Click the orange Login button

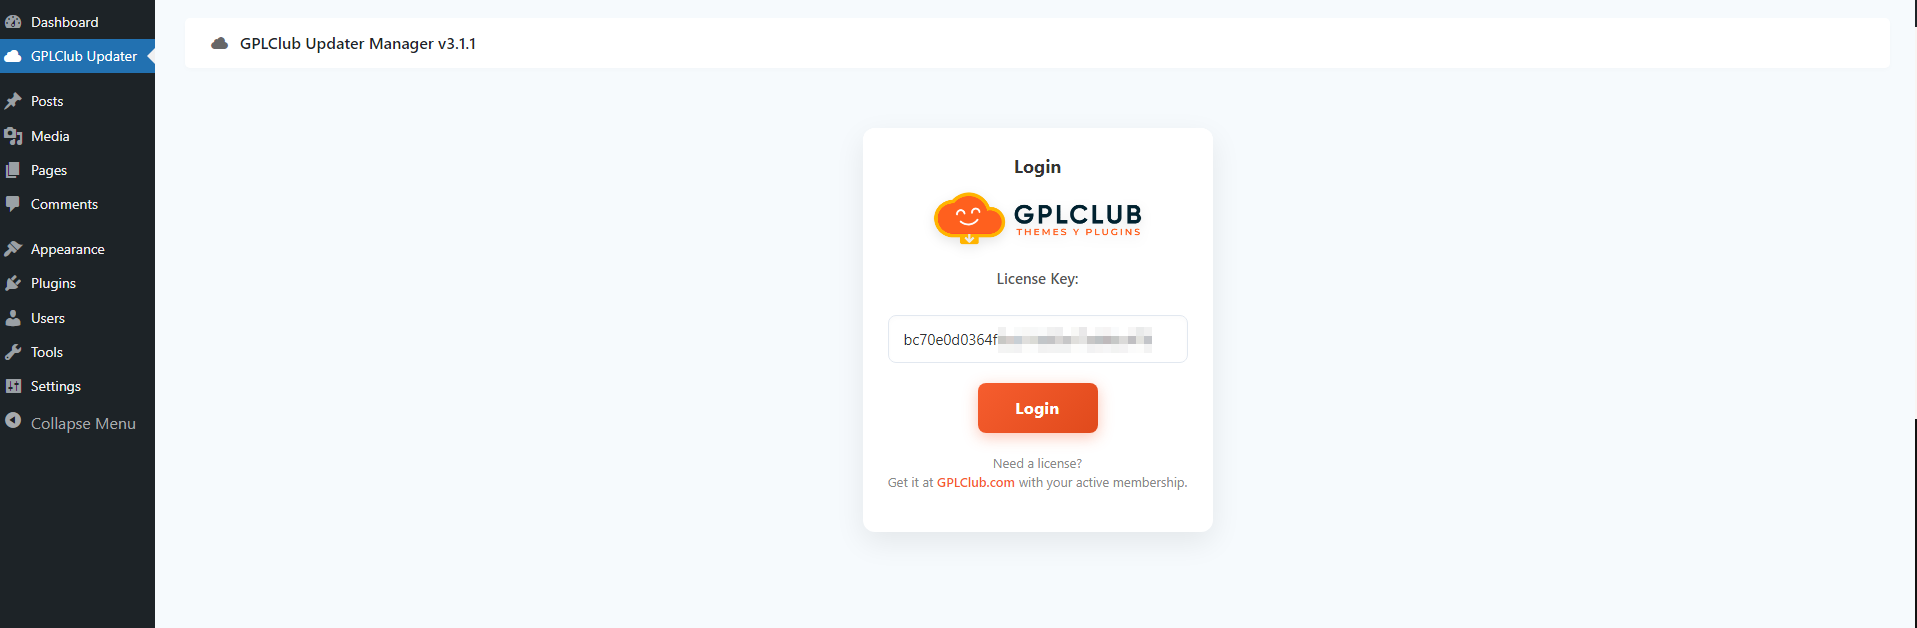coord(1037,408)
